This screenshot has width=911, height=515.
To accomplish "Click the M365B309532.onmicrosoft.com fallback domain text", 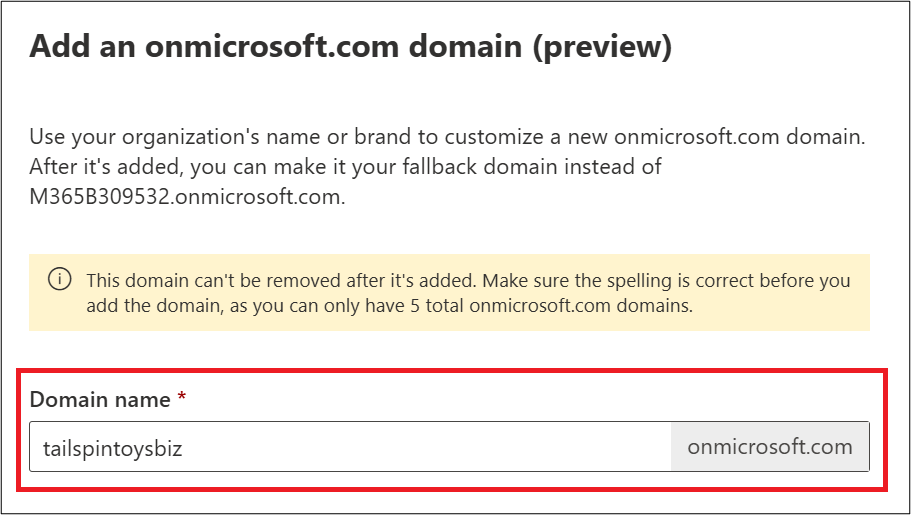I will click(x=187, y=197).
